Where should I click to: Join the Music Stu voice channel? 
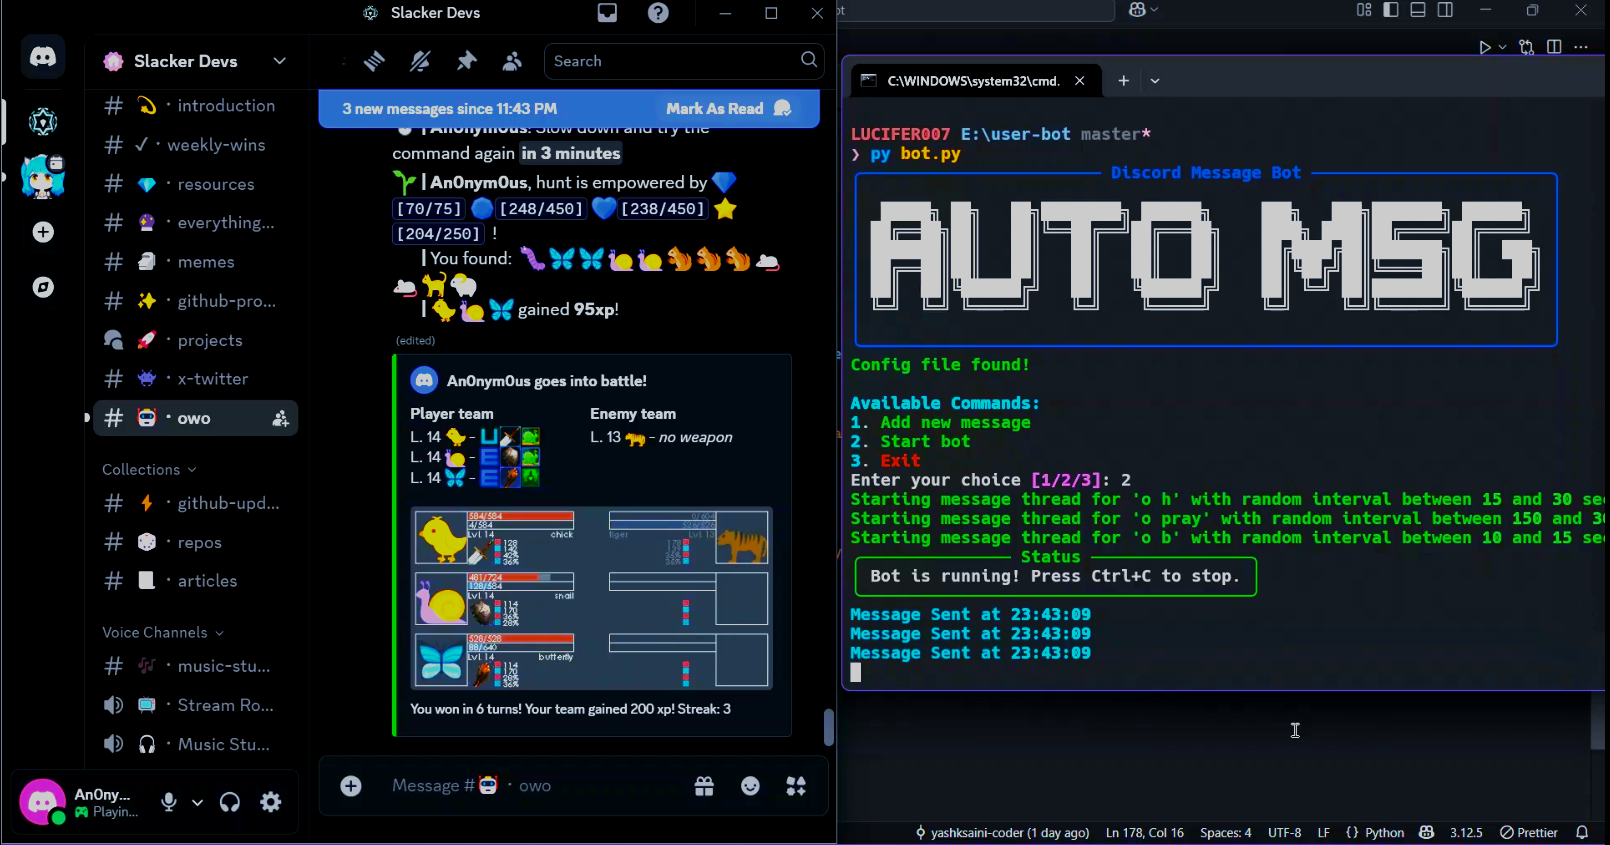coord(196,744)
